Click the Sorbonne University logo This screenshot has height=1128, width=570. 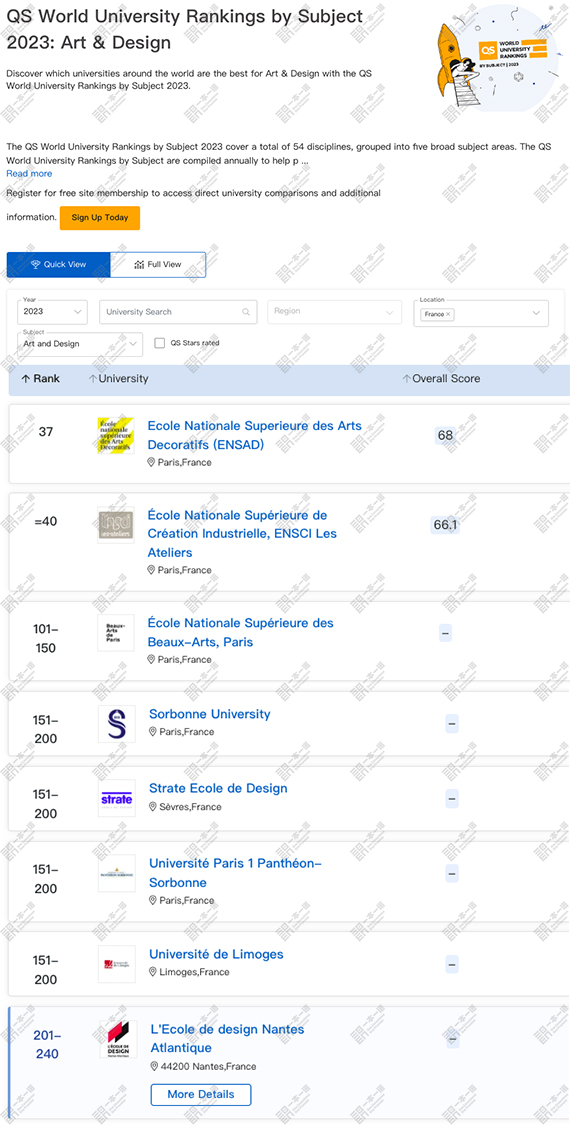click(117, 724)
